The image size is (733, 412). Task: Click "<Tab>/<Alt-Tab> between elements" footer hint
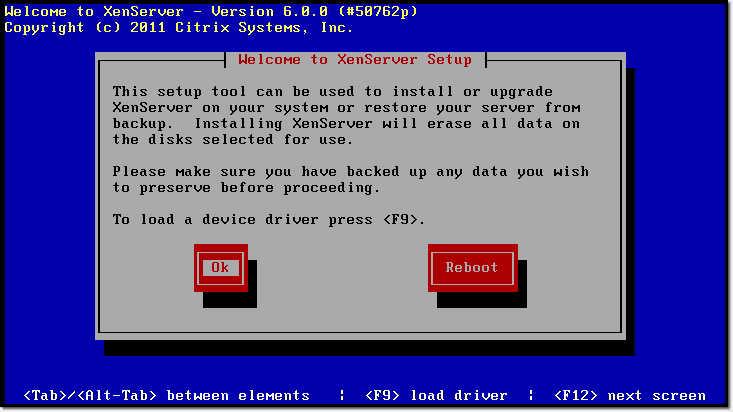166,396
